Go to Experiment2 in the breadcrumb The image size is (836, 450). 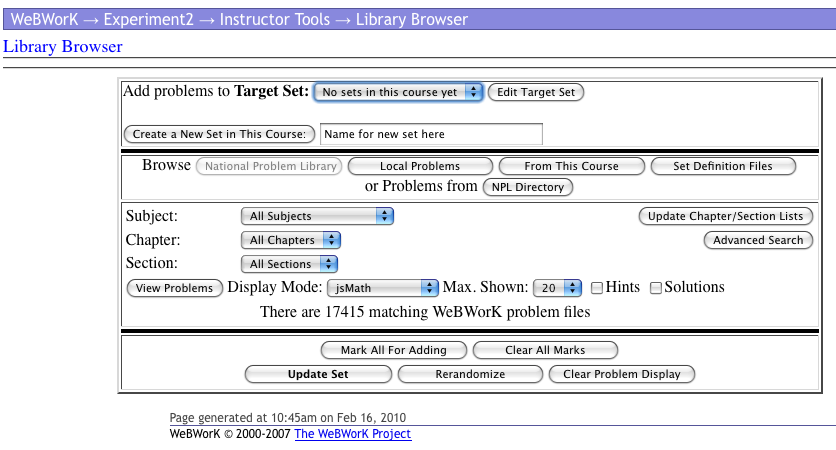148,20
